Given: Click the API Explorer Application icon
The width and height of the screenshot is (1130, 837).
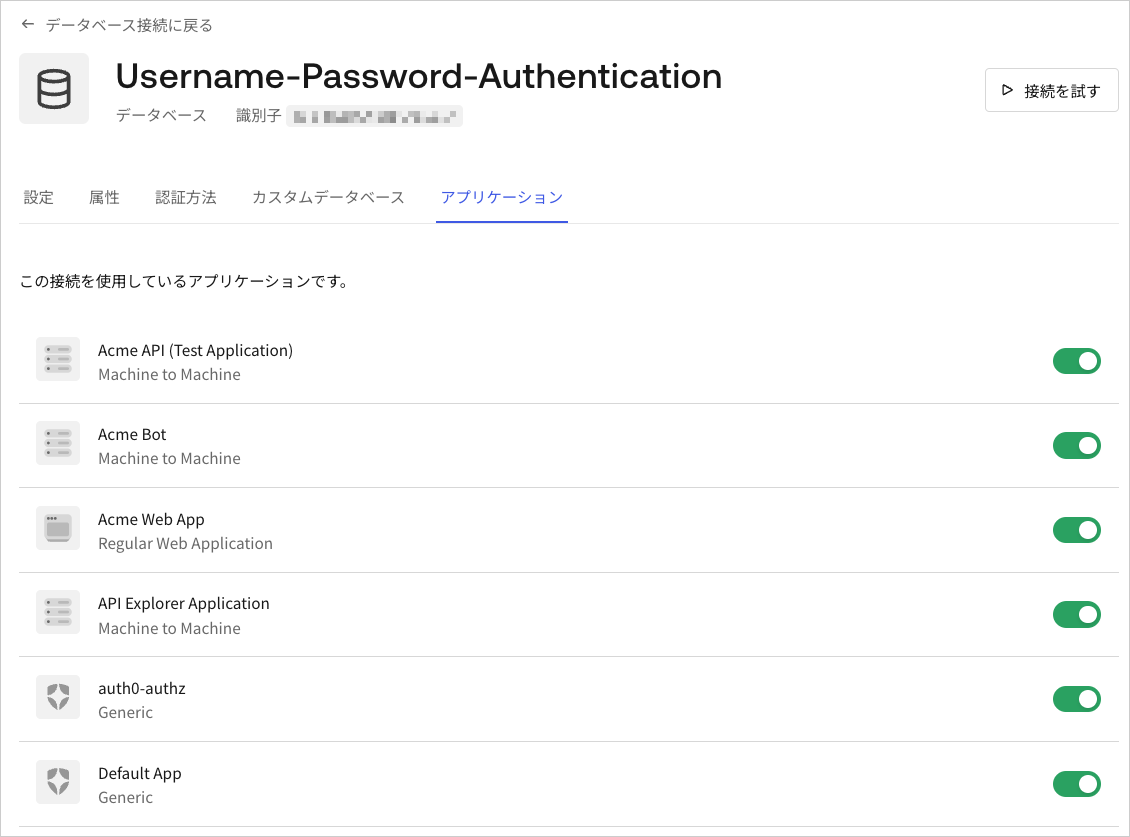Looking at the screenshot, I should click(58, 612).
